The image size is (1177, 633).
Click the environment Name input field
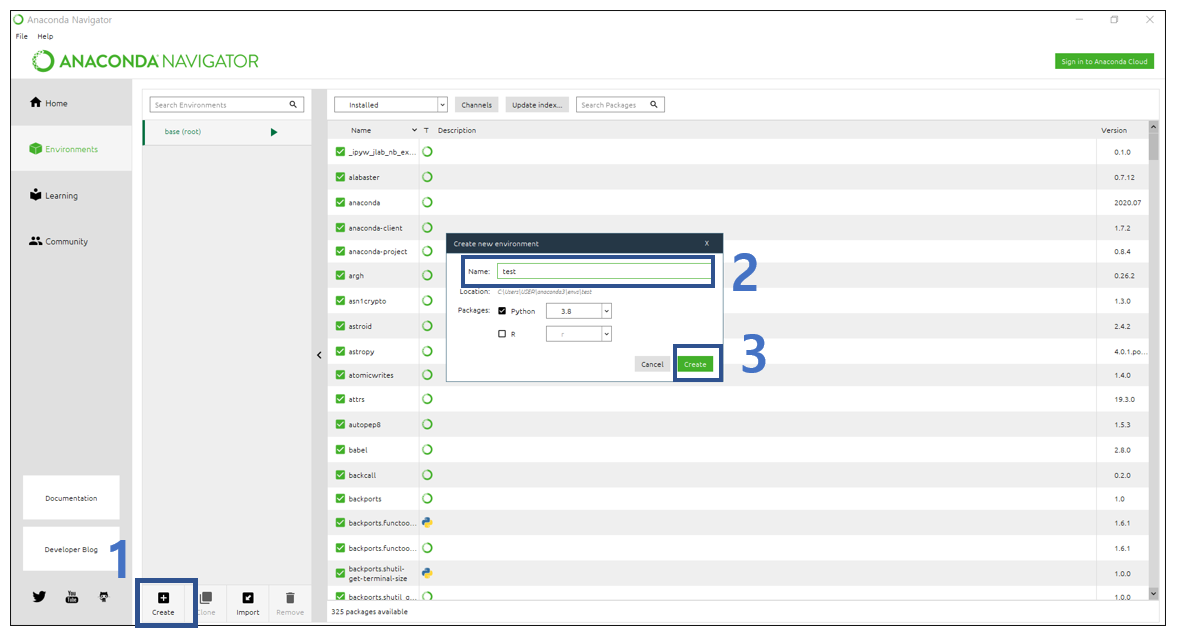pos(604,271)
